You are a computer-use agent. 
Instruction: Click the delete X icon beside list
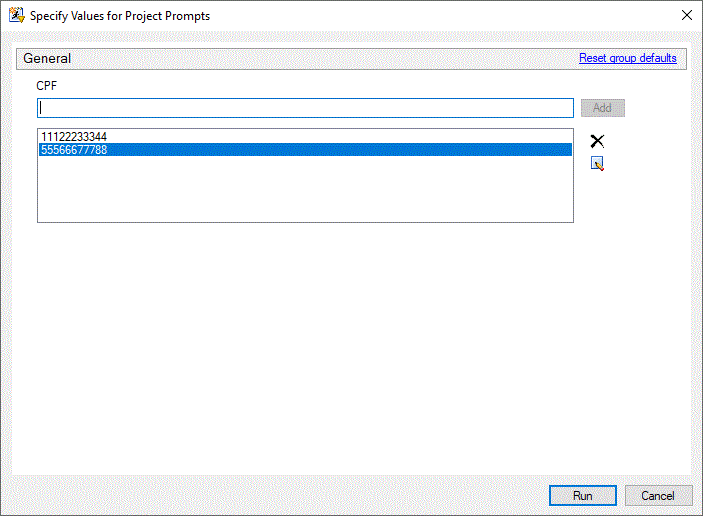pyautogui.click(x=597, y=141)
